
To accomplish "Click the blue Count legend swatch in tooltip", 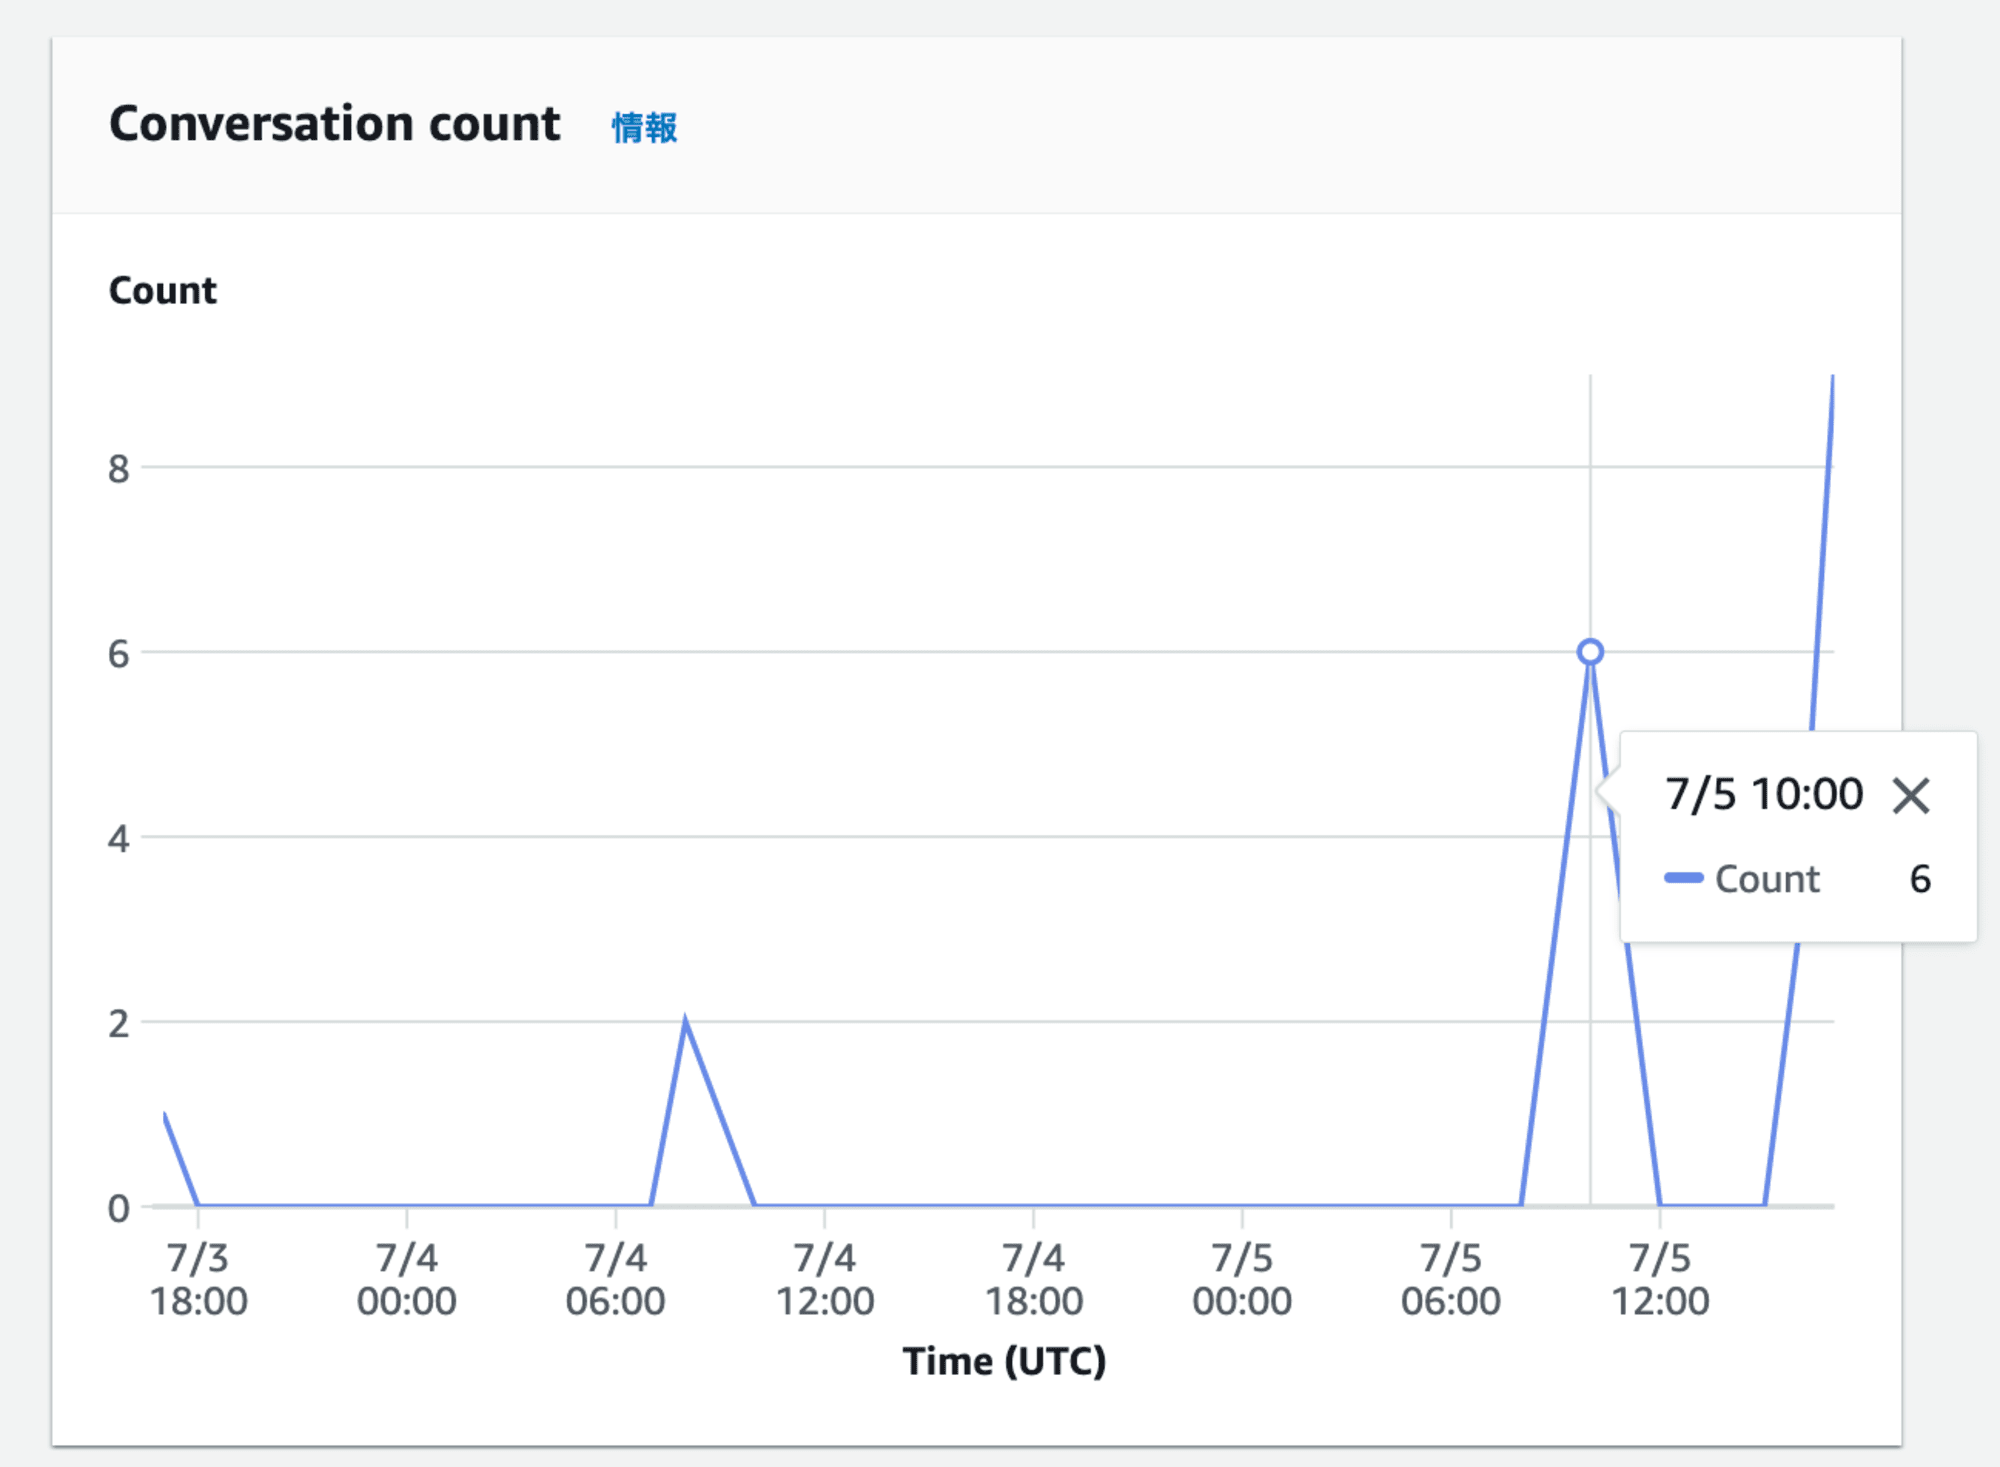I will [x=1684, y=878].
